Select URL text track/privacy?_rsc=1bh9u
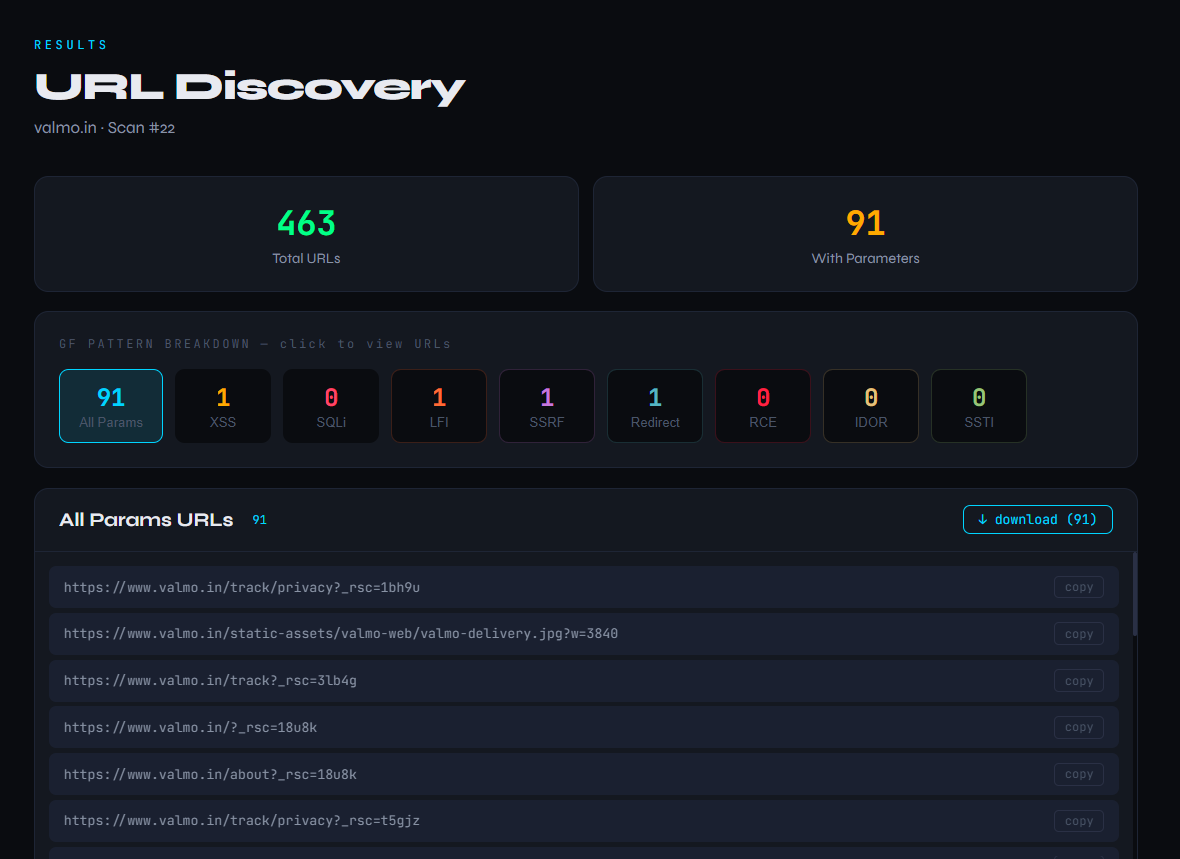 (x=242, y=587)
